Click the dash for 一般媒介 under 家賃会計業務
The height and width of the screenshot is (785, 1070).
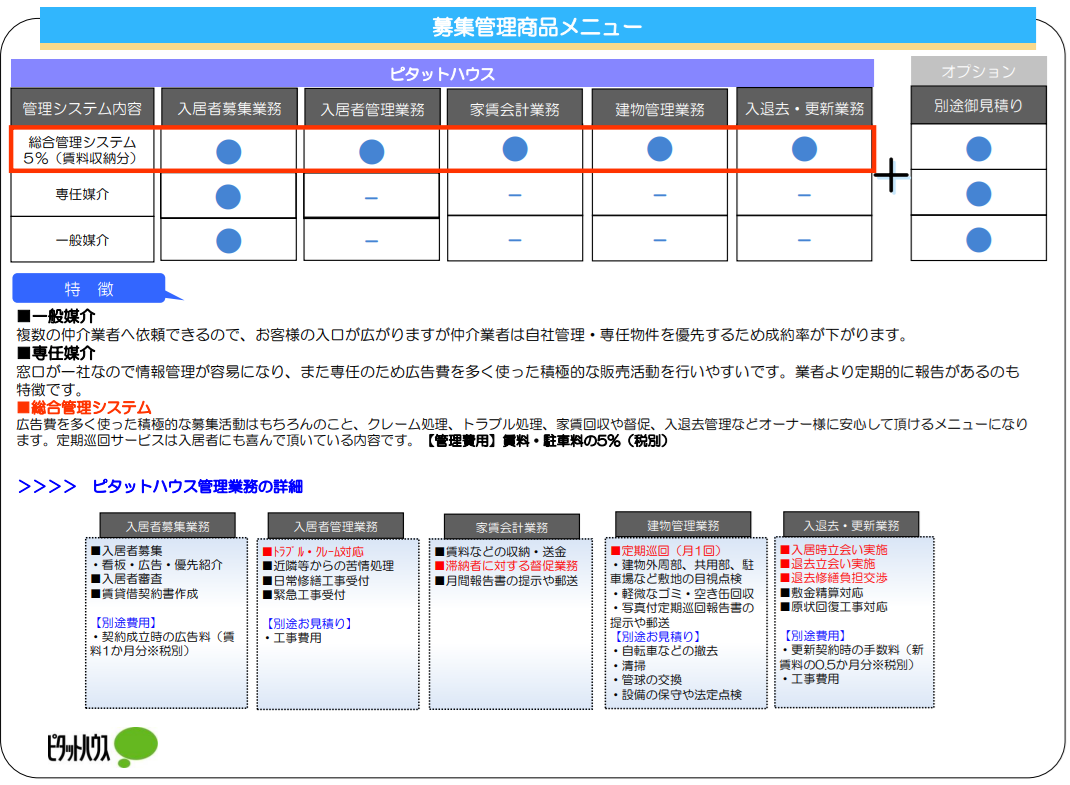pos(515,240)
